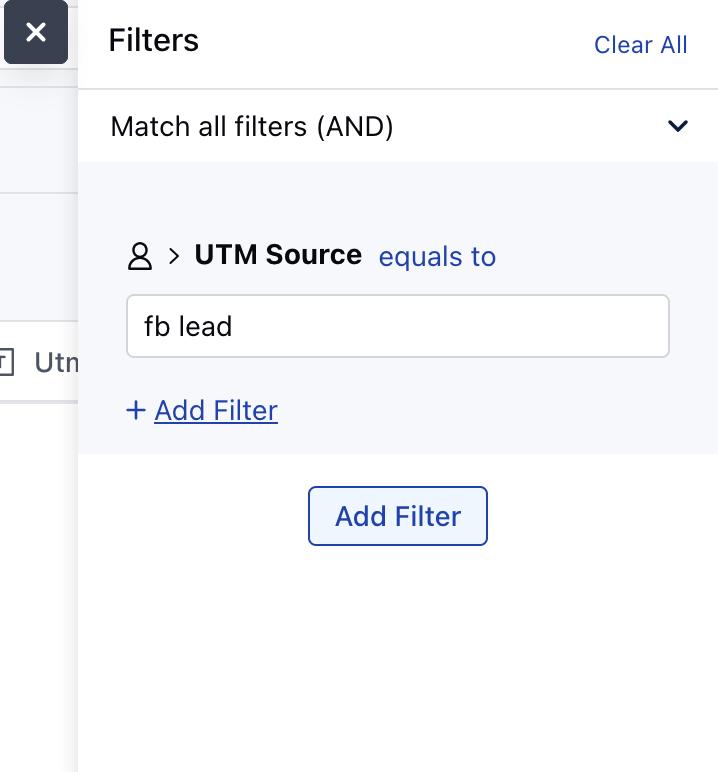The width and height of the screenshot is (718, 772).
Task: Click the plus icon next to Add Filter link
Action: coord(136,411)
